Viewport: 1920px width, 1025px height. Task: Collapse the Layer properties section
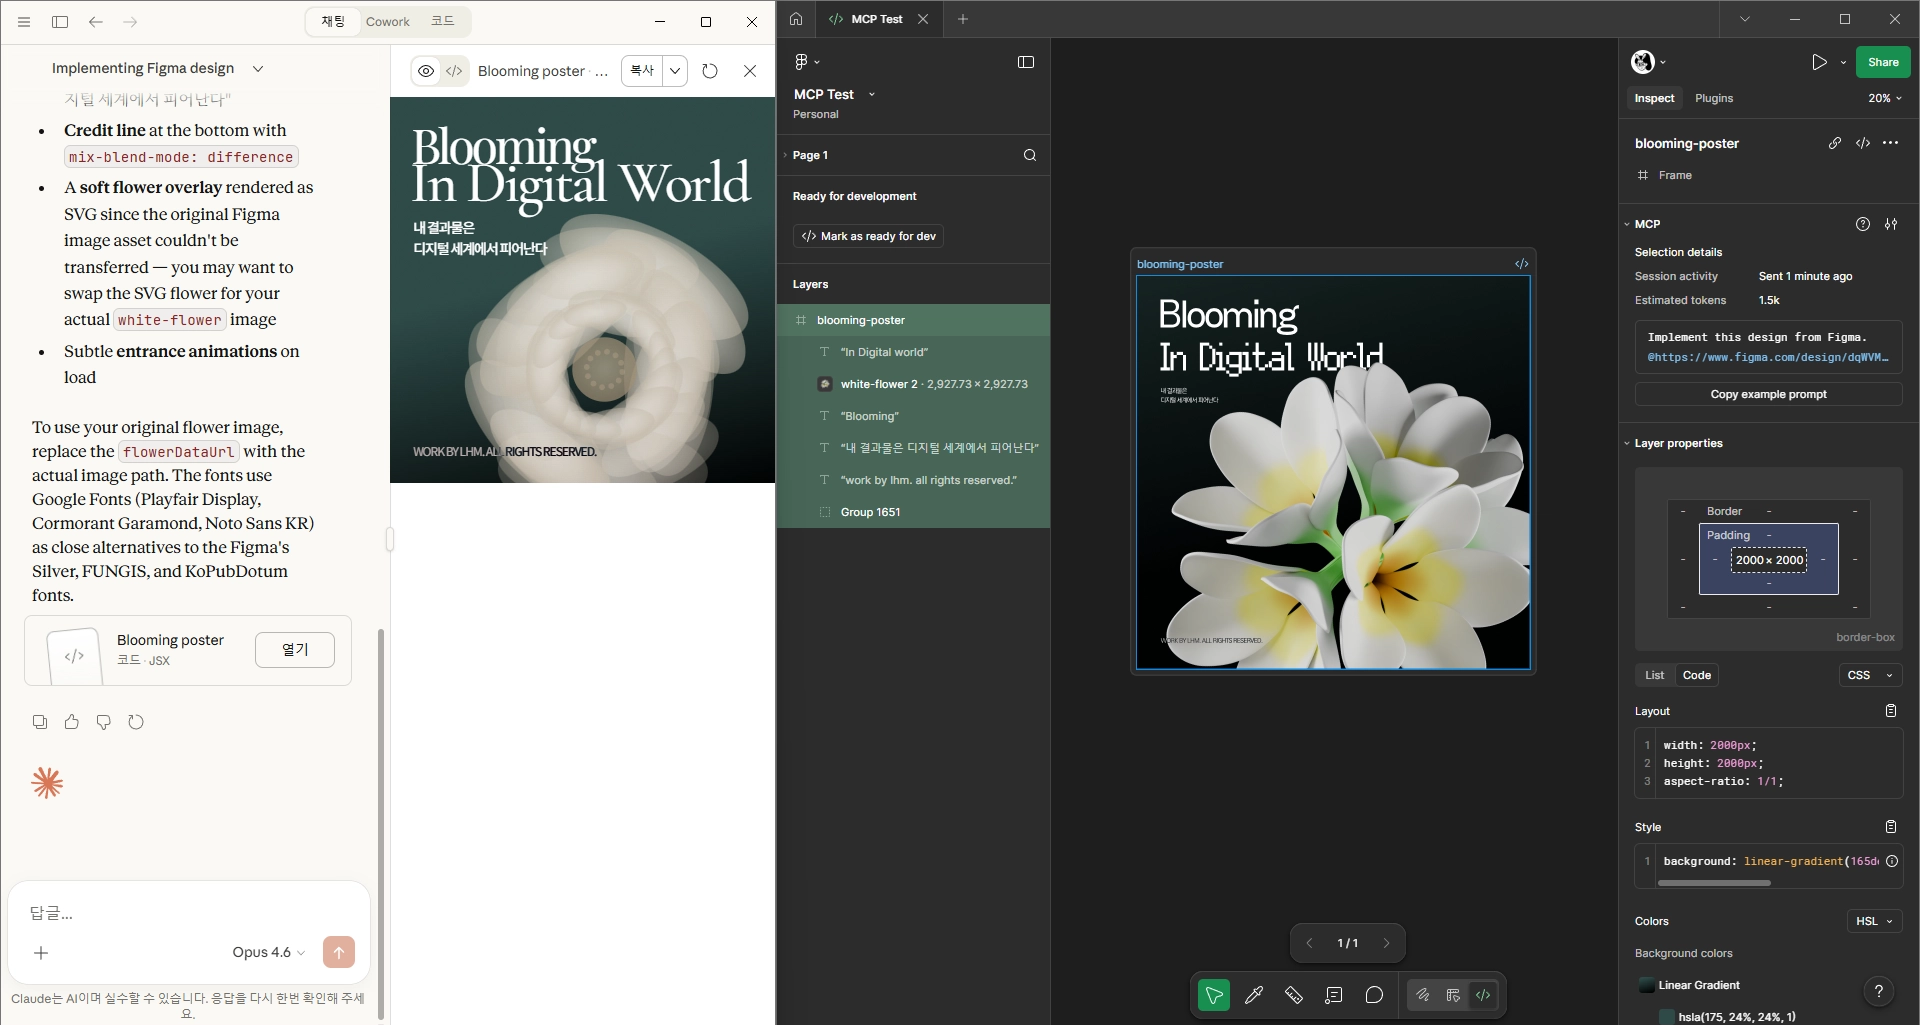[x=1627, y=443]
